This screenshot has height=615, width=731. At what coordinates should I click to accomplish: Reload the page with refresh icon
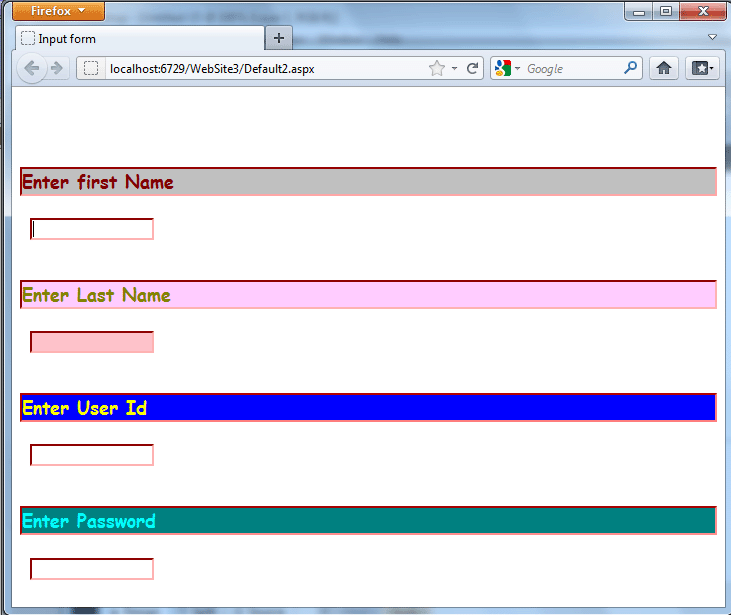point(472,69)
